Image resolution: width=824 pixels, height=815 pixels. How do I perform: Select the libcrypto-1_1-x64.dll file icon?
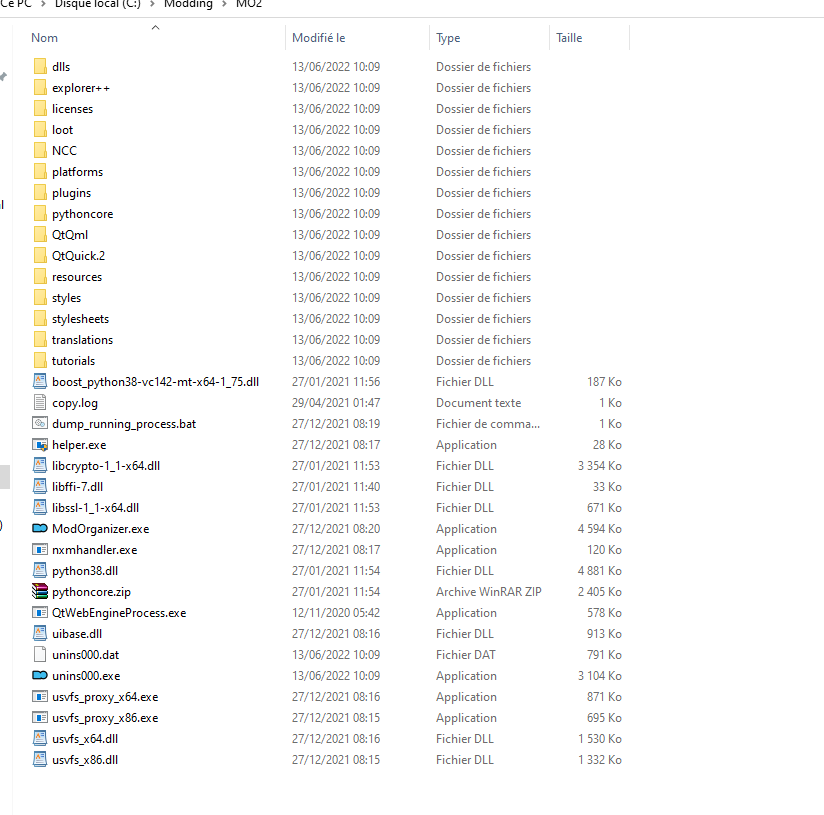point(40,466)
